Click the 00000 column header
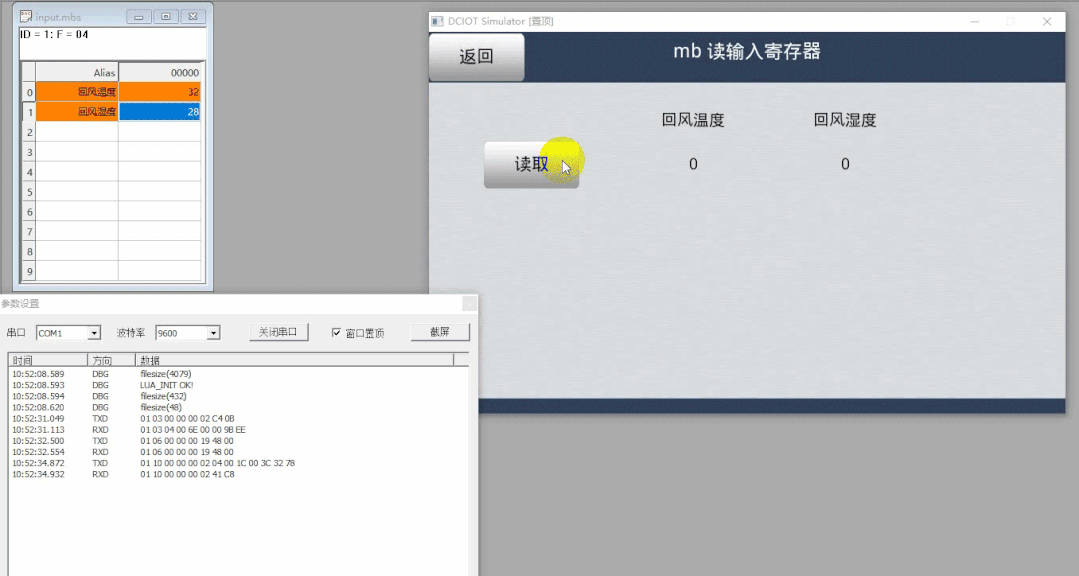 160,72
